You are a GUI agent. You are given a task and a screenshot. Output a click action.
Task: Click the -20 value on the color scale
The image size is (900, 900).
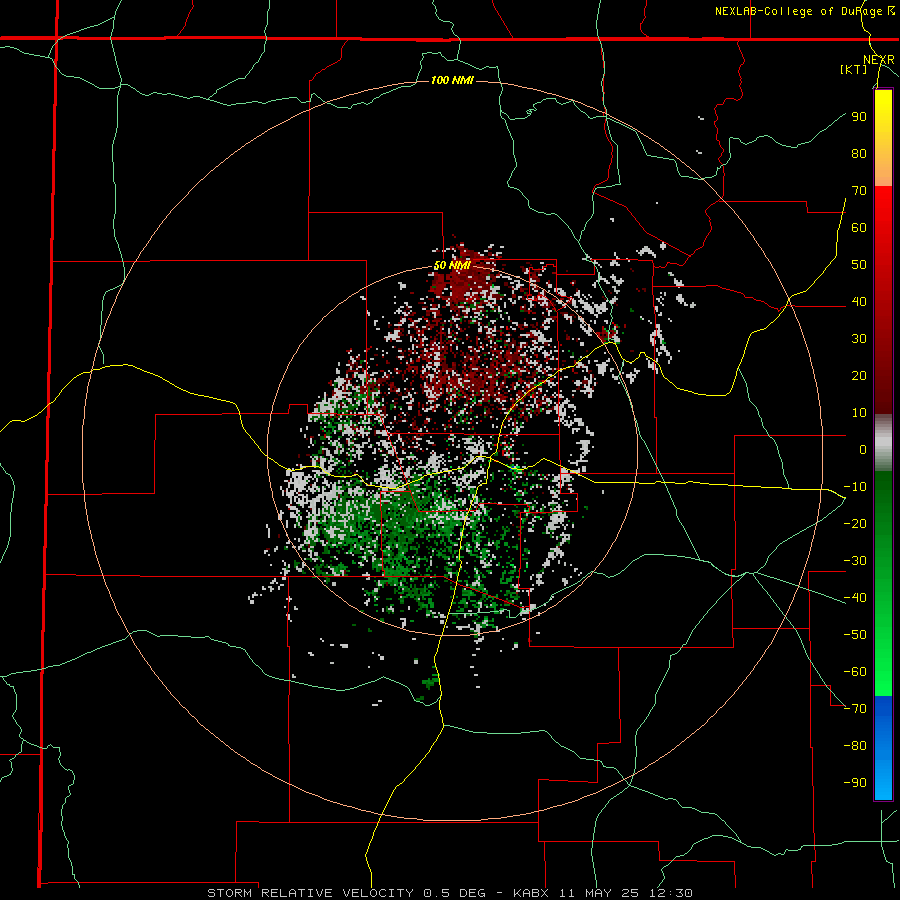(855, 523)
